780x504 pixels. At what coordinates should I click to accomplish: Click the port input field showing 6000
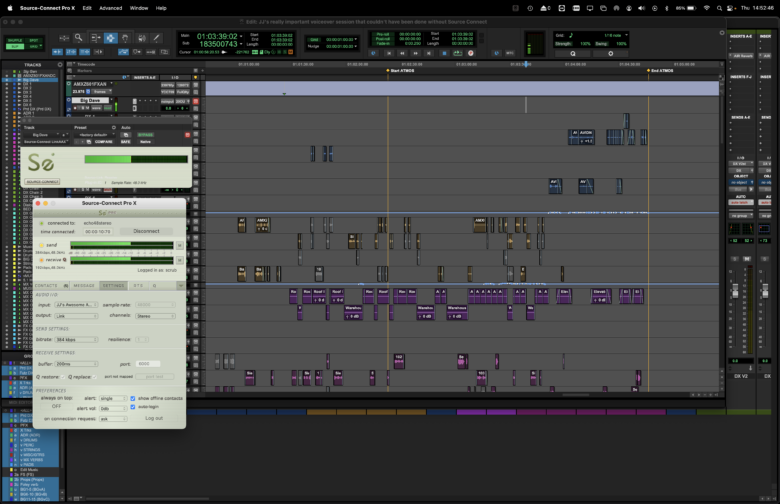tap(148, 364)
